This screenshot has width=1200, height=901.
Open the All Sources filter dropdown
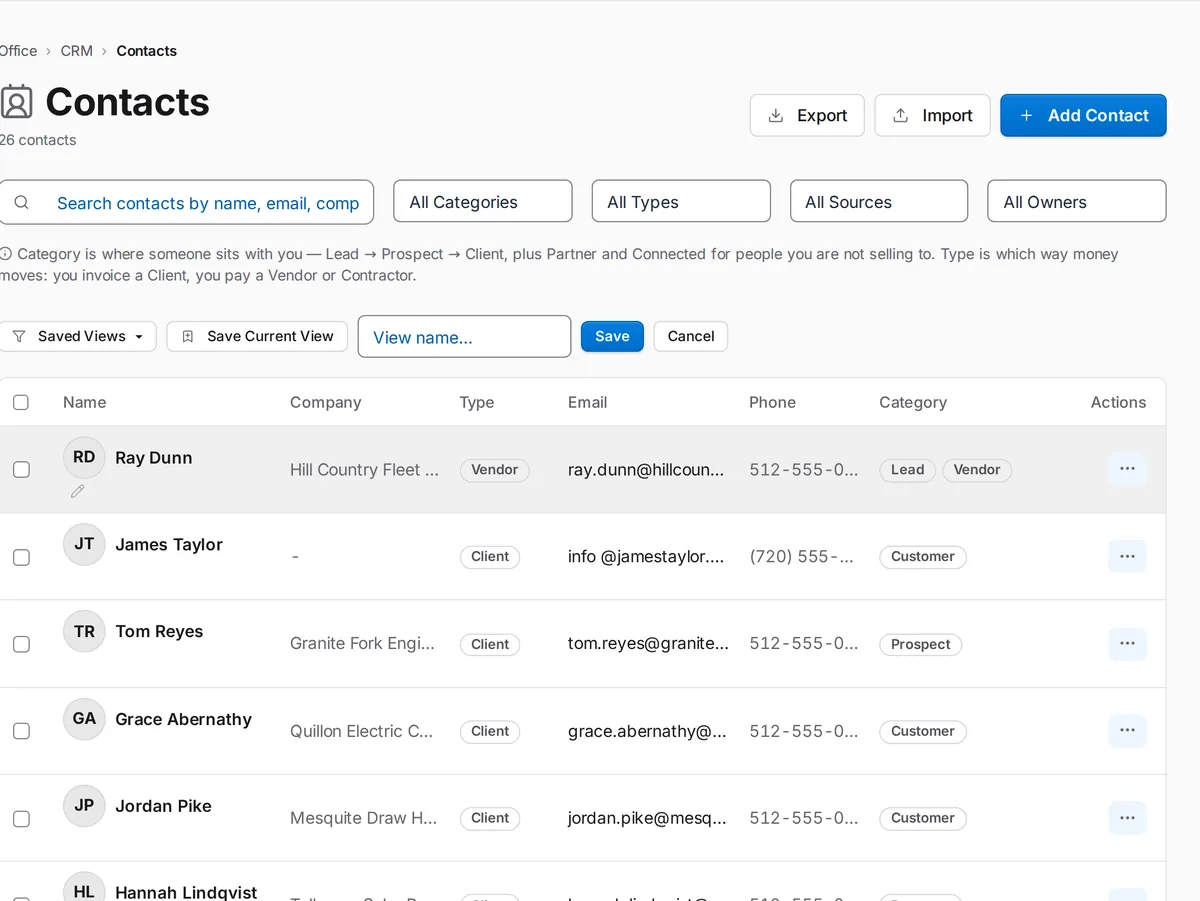[879, 201]
